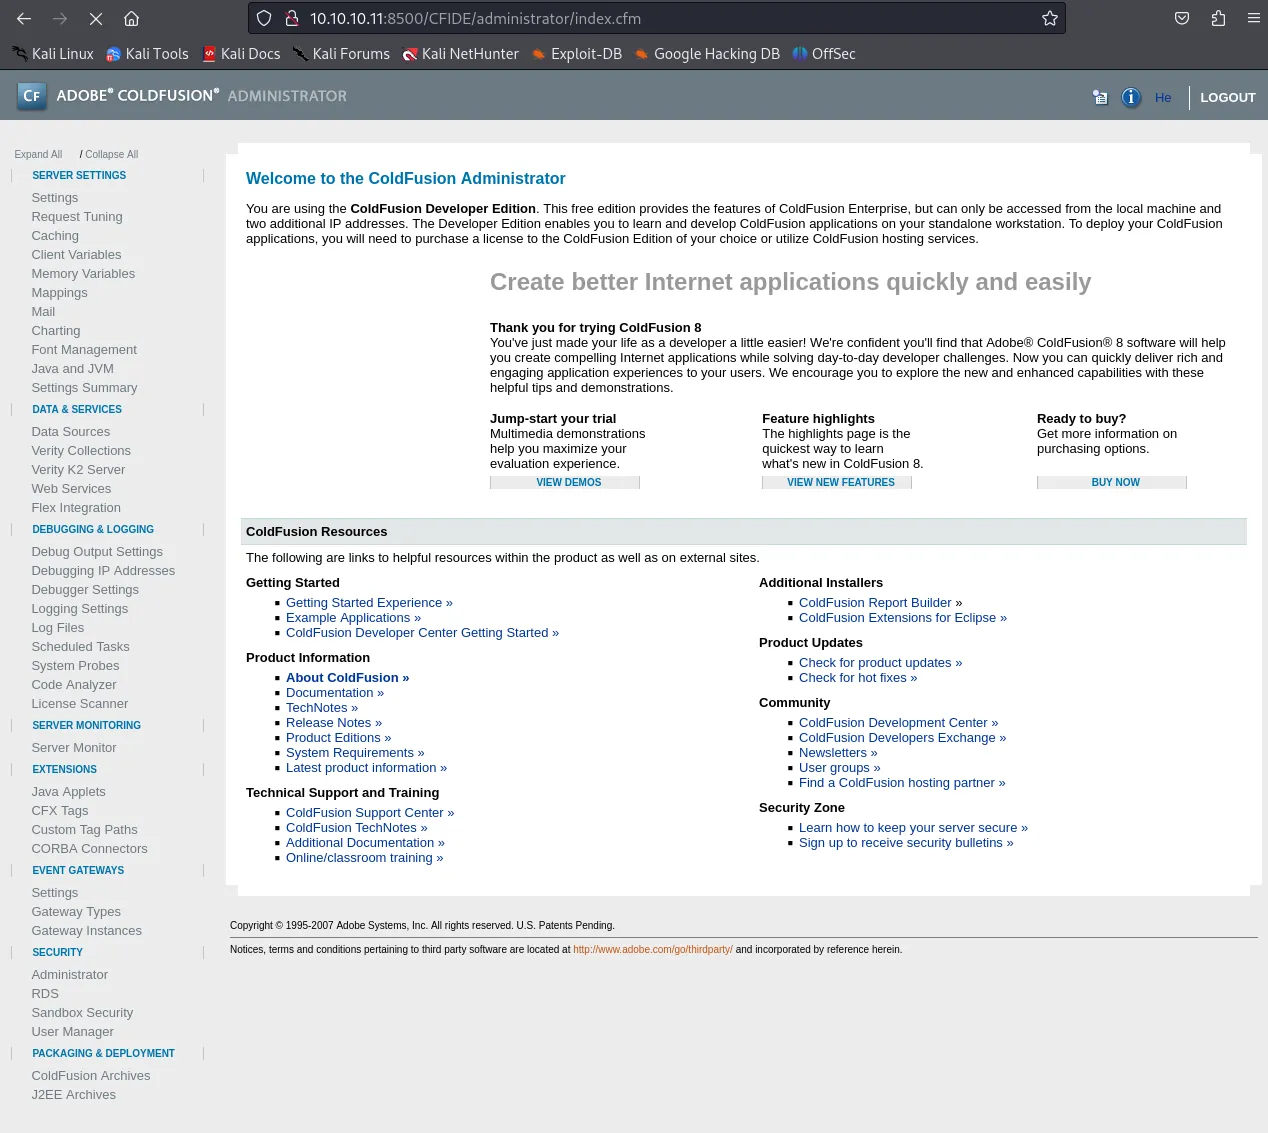Viewport: 1268px width, 1133px height.
Task: Open ColdFusion Archives in the sidebar
Action: click(91, 1076)
